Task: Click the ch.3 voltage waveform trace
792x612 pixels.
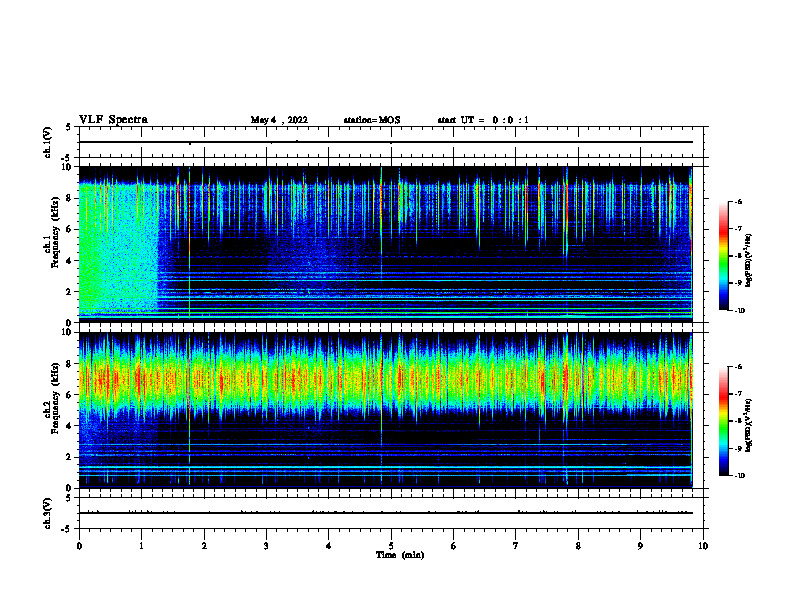Action: [x=386, y=513]
